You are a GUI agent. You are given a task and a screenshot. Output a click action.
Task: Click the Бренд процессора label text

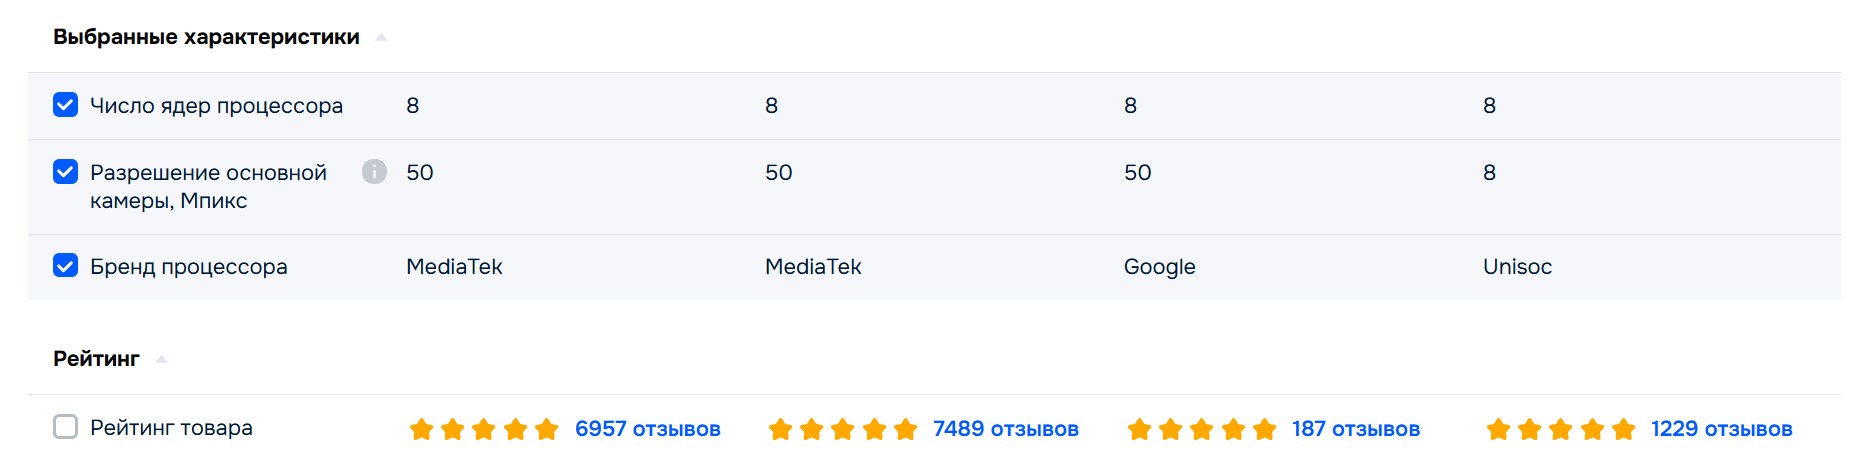point(189,267)
